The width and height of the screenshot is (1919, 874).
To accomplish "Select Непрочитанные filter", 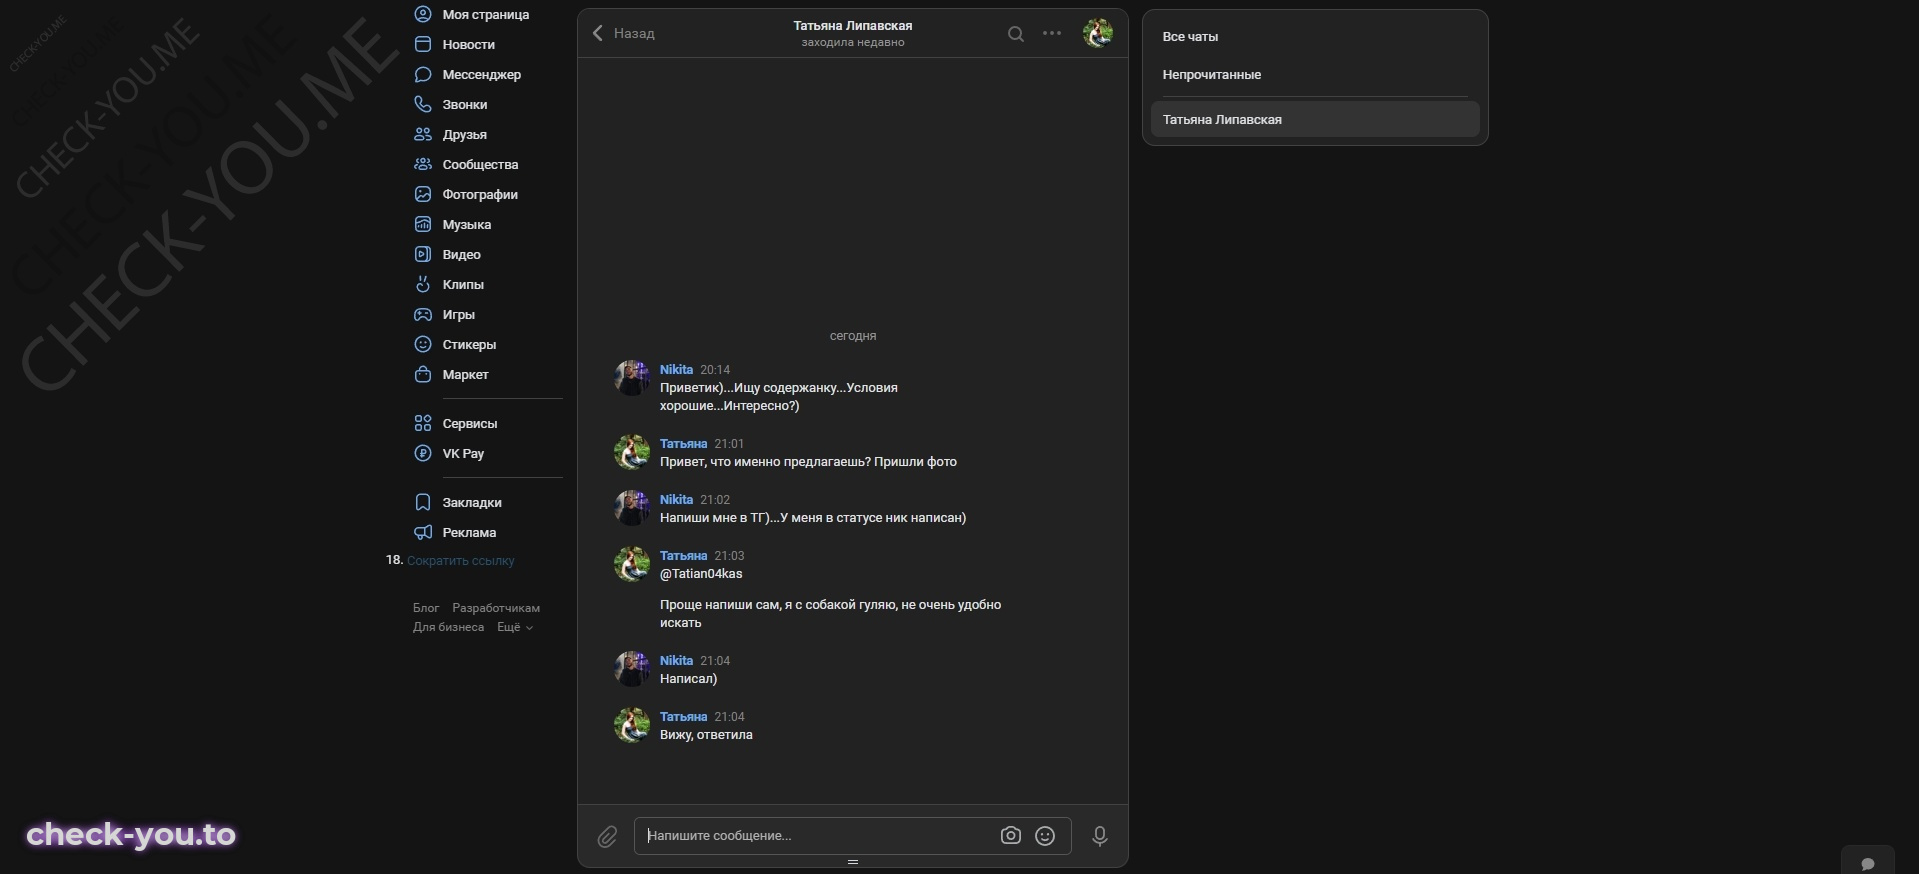I will (1314, 74).
